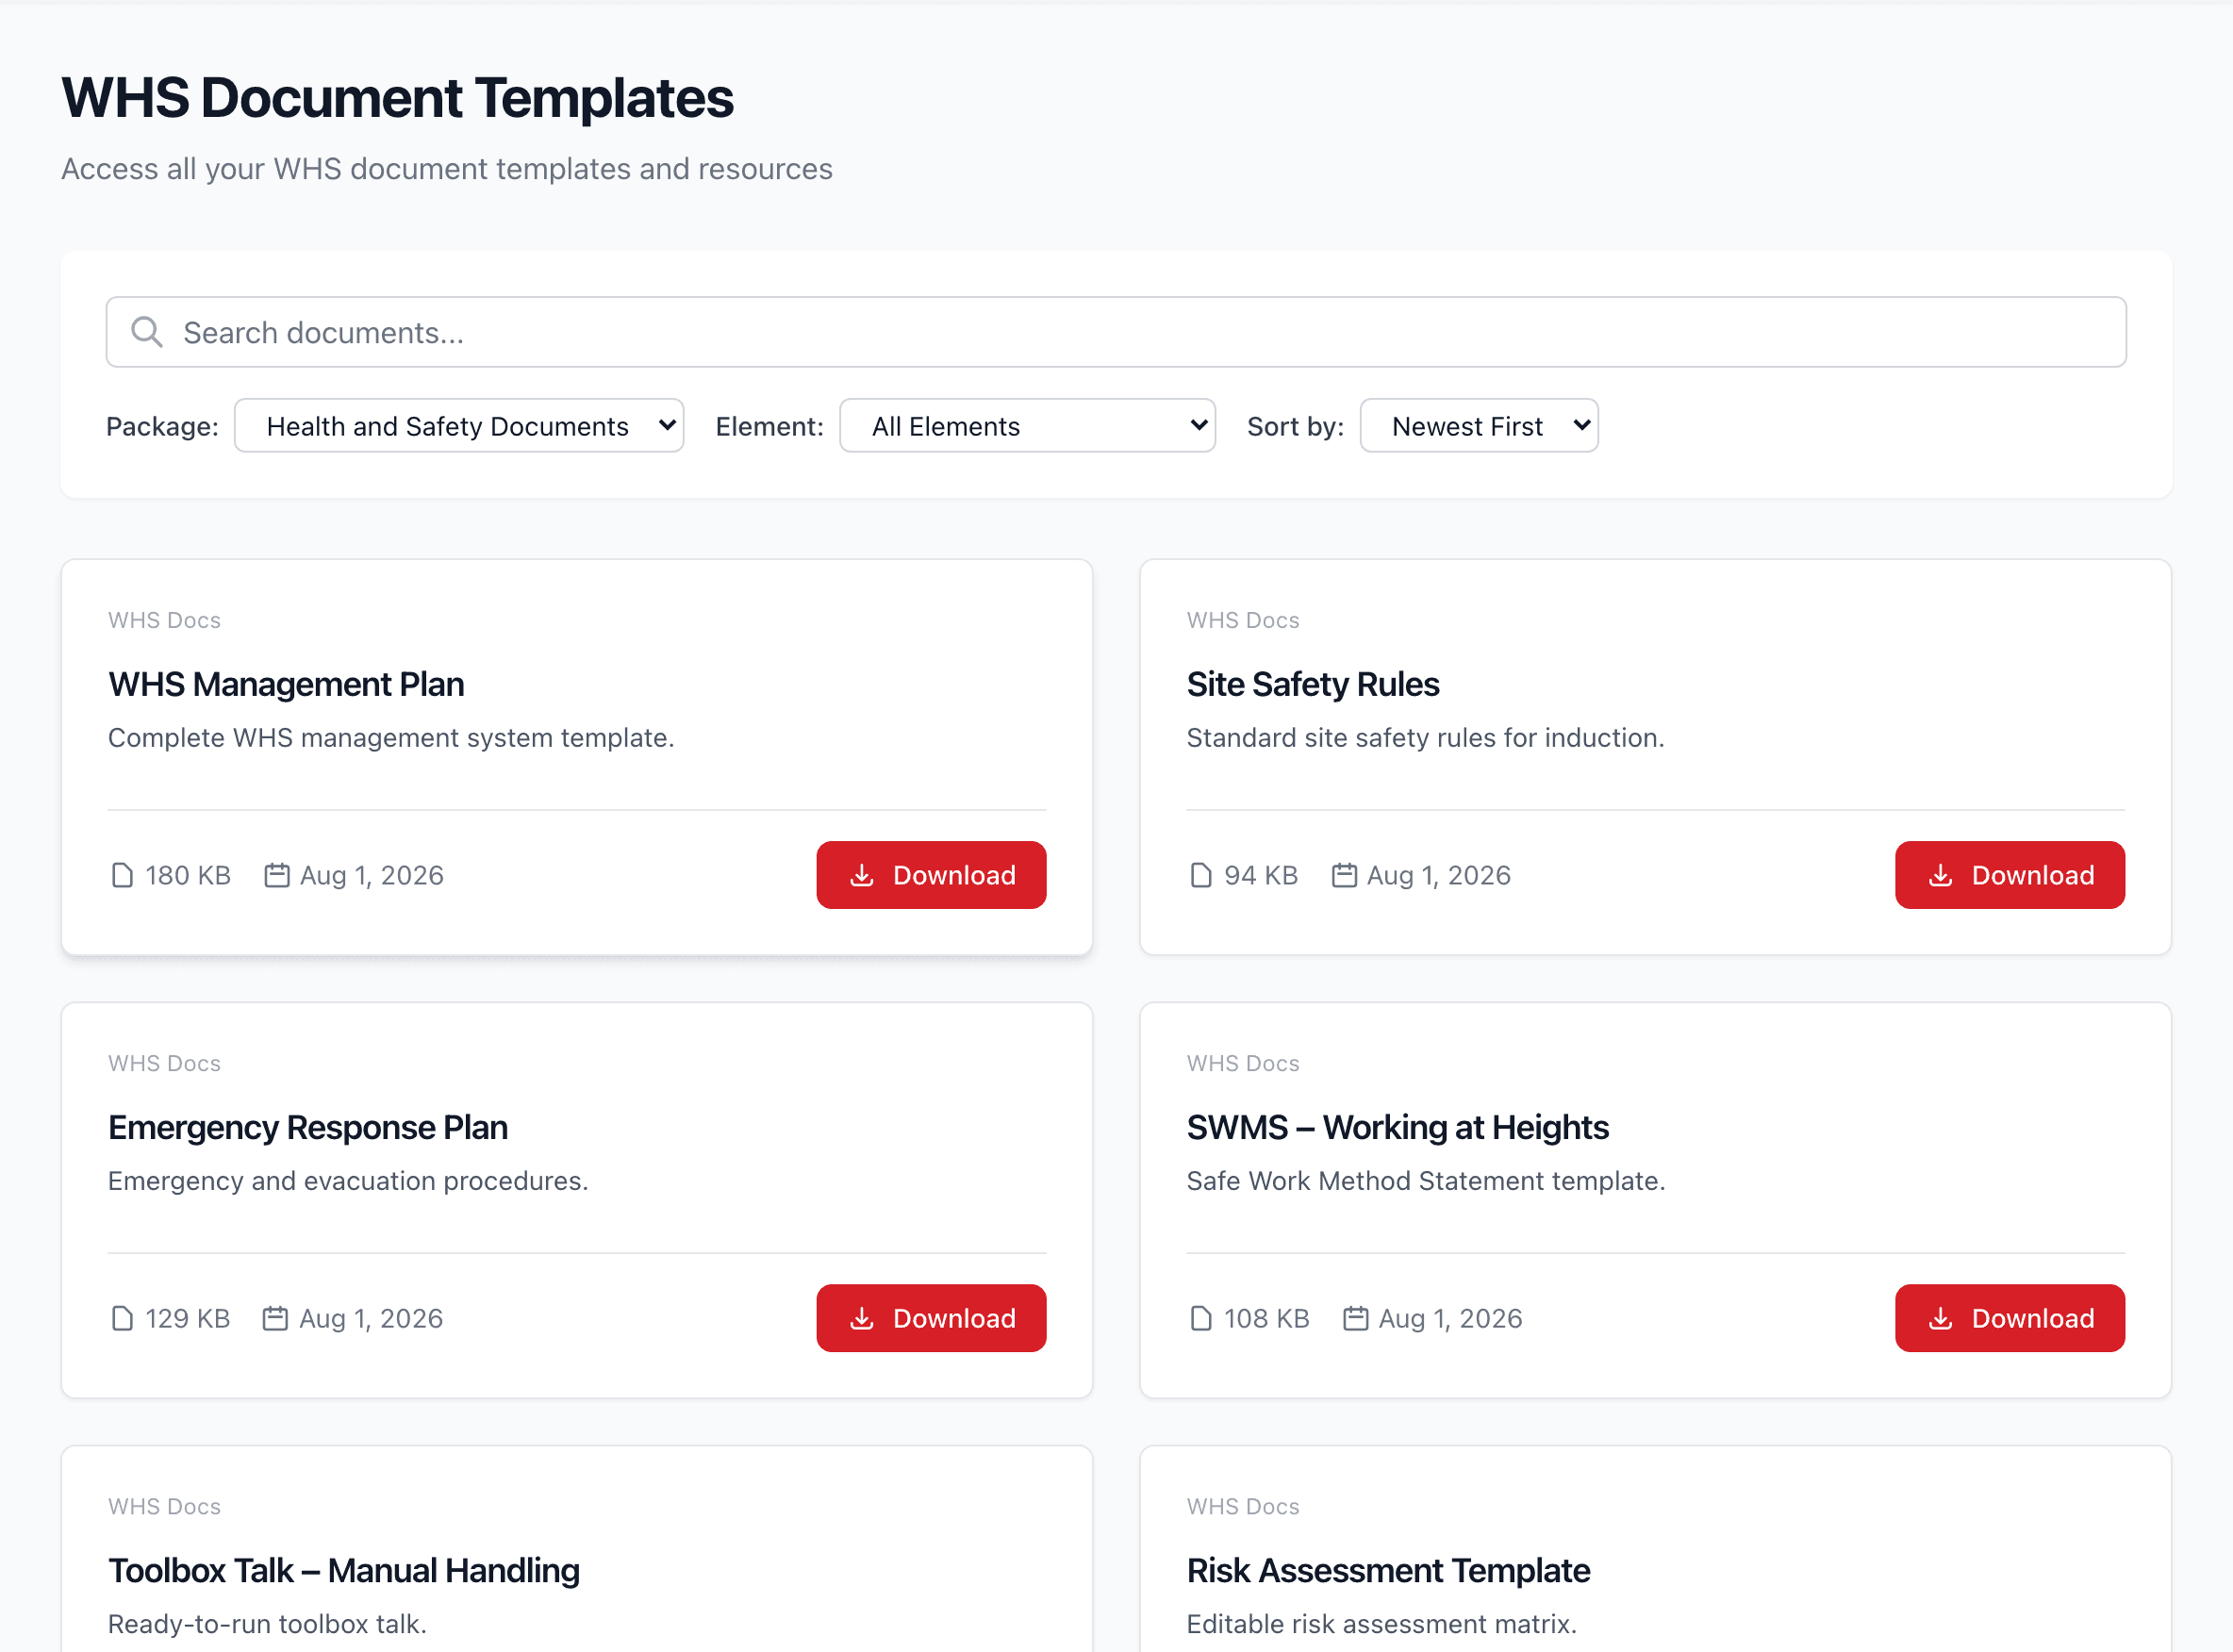Click 'Ready-to-run toolbox talk.' description
This screenshot has height=1652, width=2233.
267,1624
